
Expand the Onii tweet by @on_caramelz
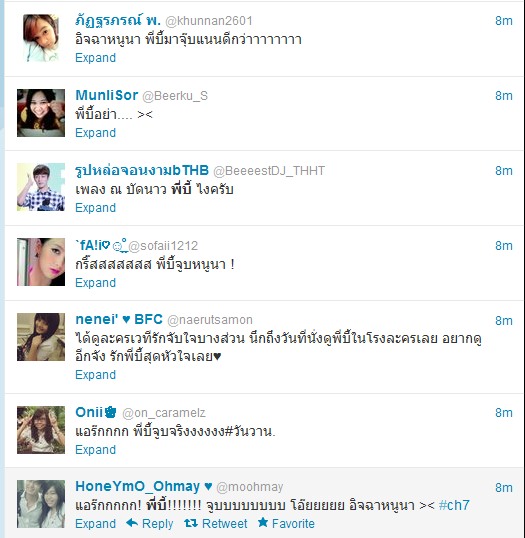(x=95, y=449)
